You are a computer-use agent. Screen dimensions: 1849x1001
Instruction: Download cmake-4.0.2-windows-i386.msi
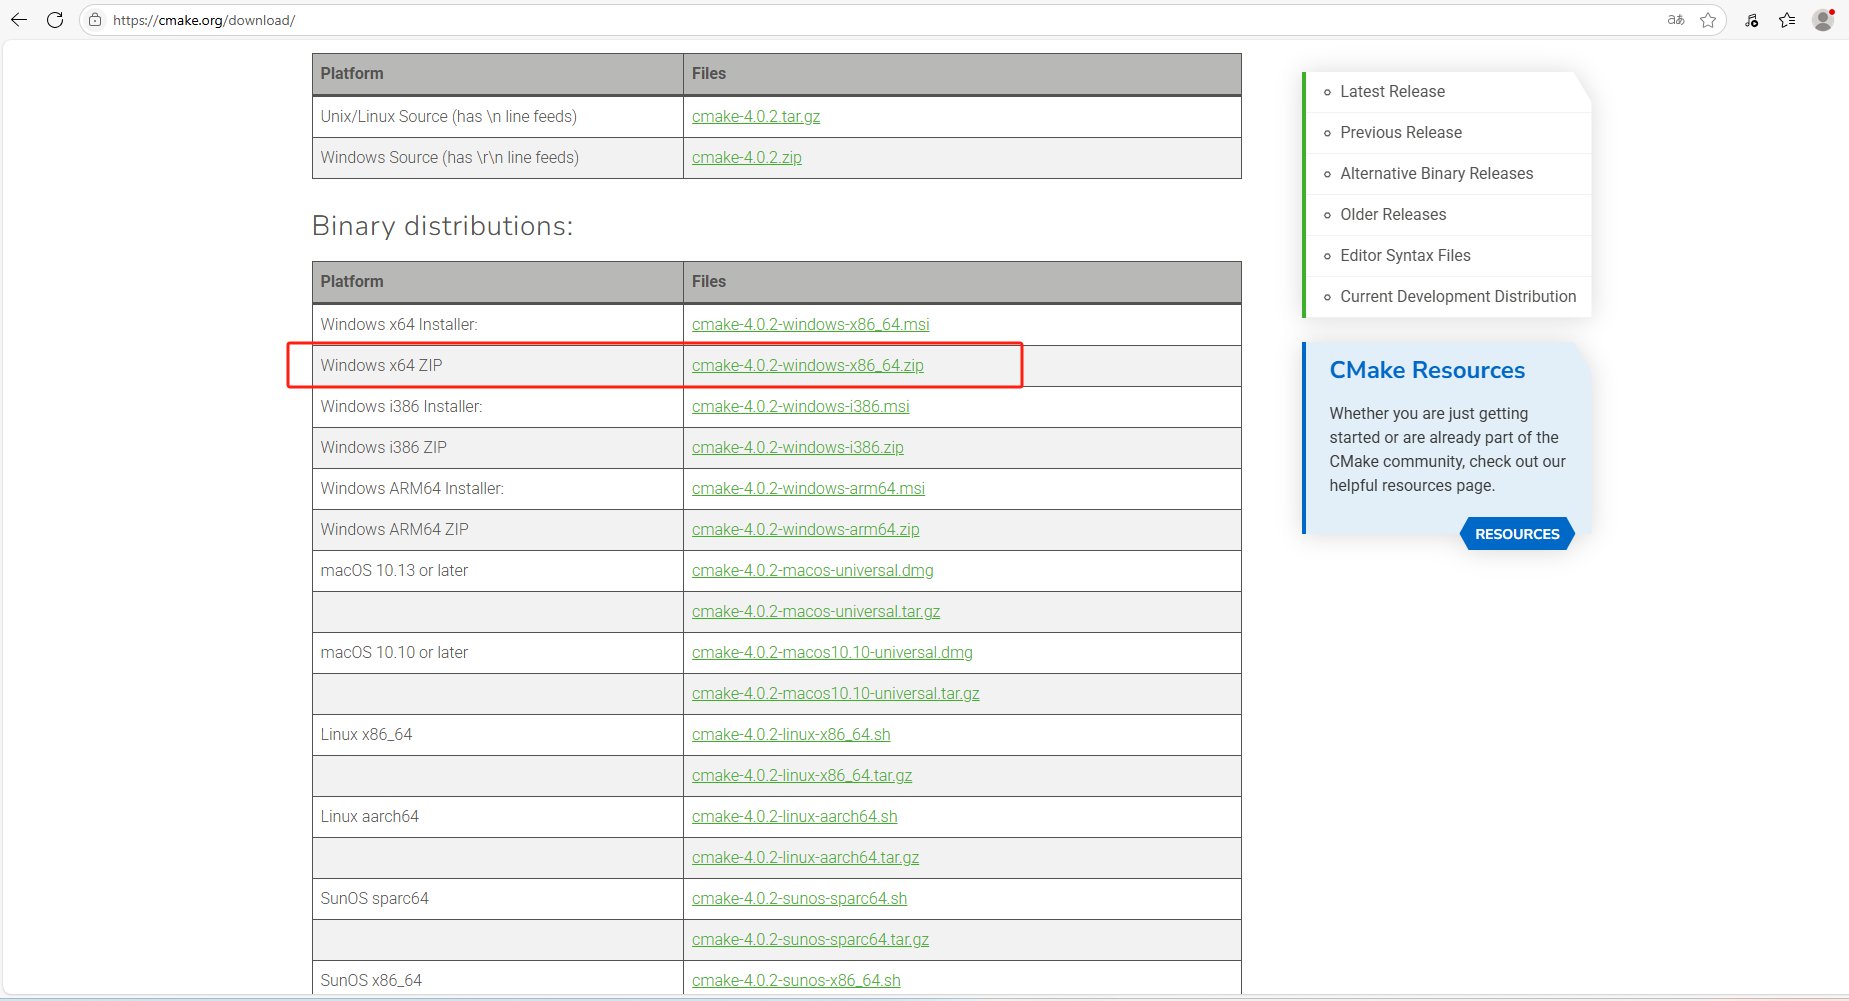pyautogui.click(x=801, y=406)
